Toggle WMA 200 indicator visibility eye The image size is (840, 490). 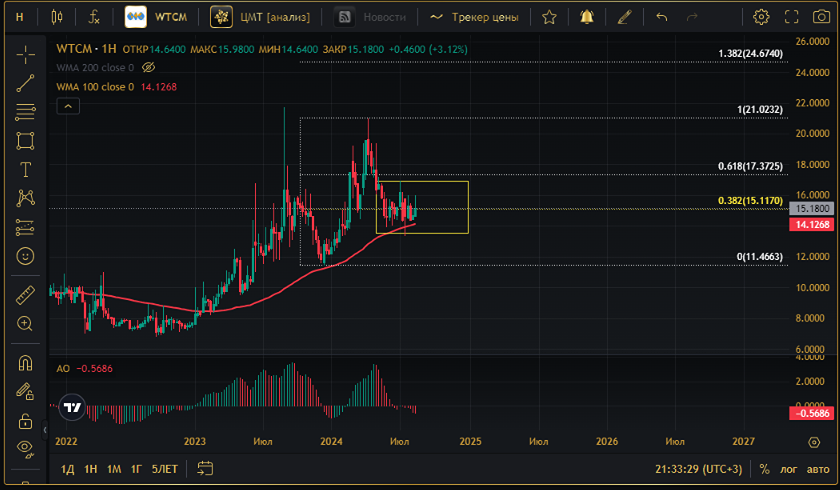pyautogui.click(x=149, y=67)
